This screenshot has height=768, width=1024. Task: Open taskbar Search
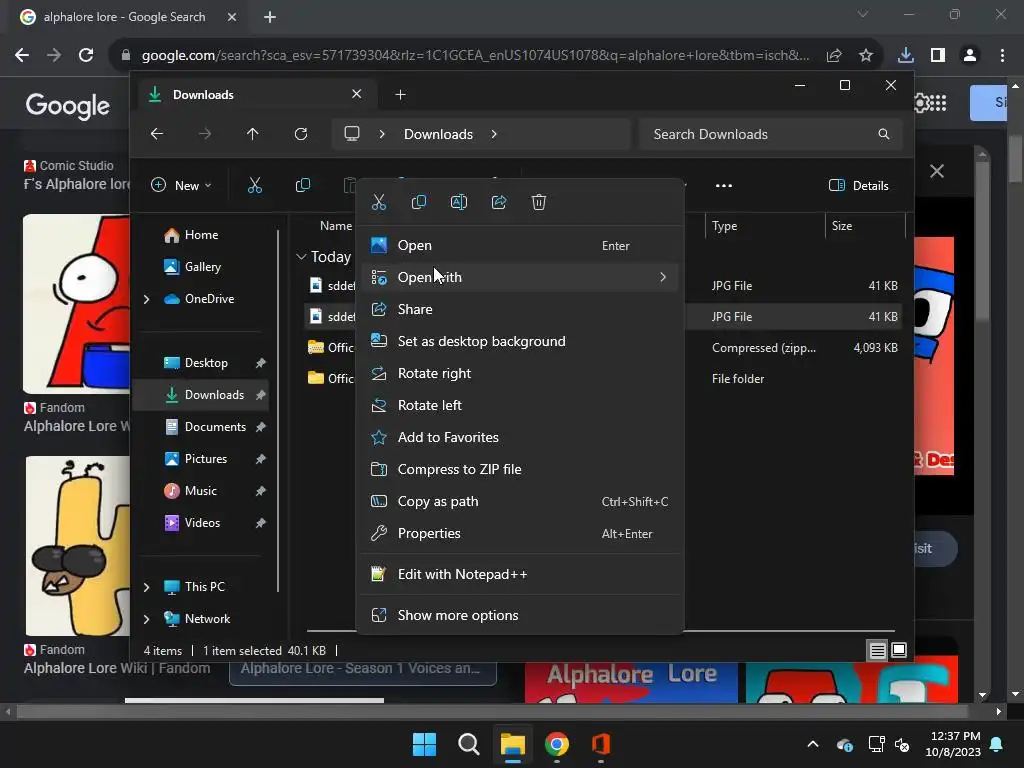tap(468, 744)
